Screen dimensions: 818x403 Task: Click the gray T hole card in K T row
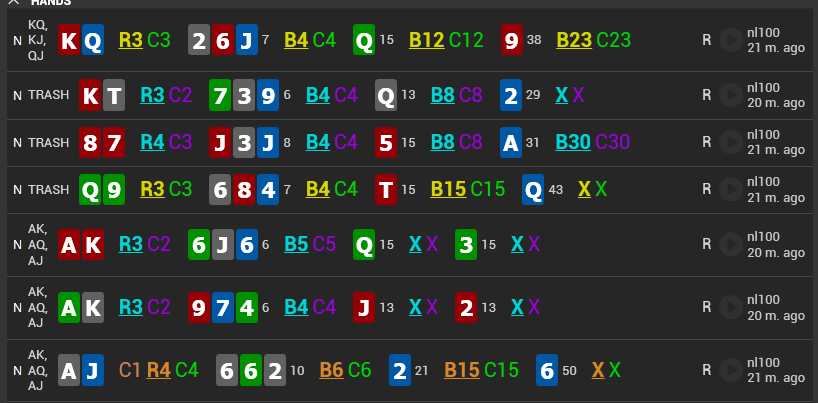coord(114,94)
